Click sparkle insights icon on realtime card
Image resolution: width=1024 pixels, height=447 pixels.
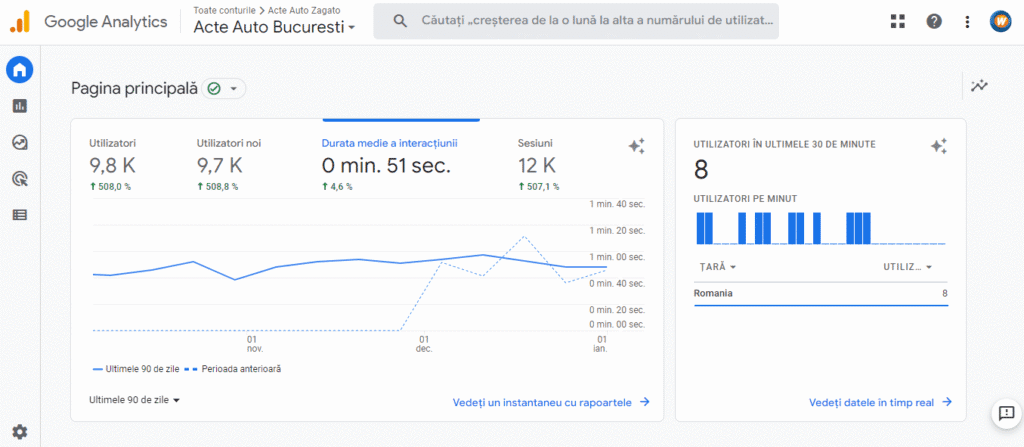(938, 146)
